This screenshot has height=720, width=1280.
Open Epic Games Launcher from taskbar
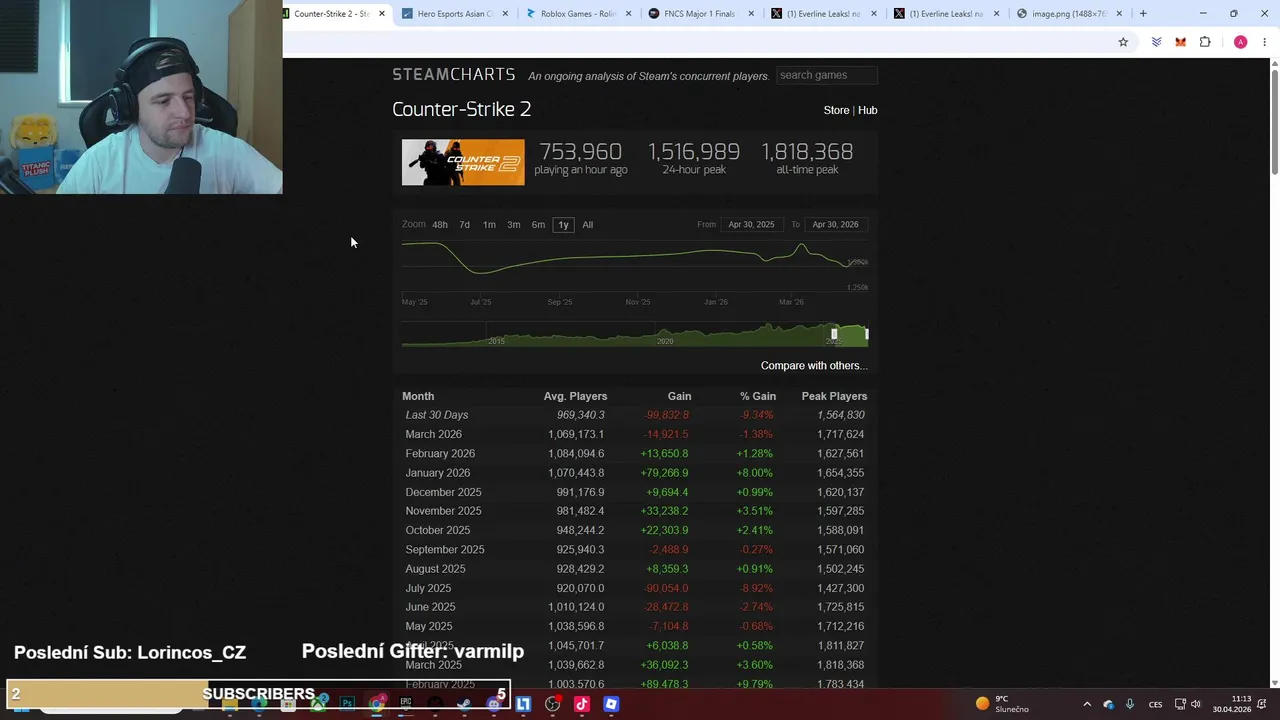click(405, 704)
